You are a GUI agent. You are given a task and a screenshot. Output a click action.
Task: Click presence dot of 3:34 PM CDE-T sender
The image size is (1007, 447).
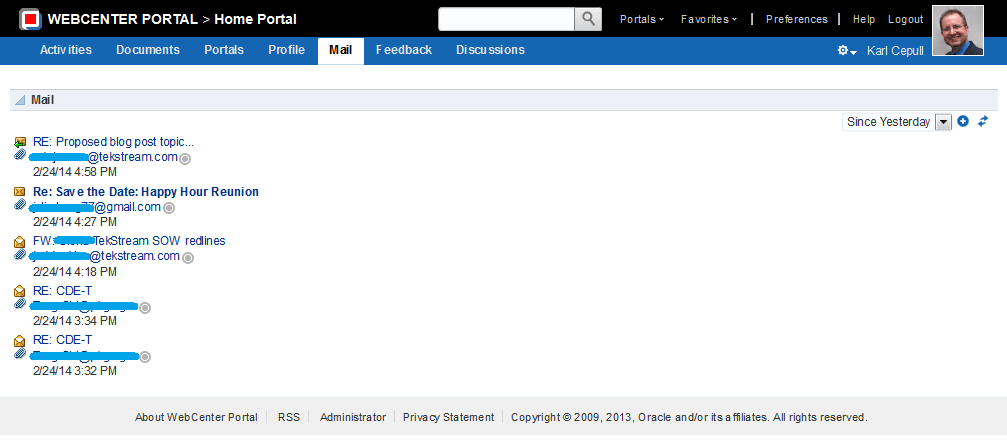(145, 308)
